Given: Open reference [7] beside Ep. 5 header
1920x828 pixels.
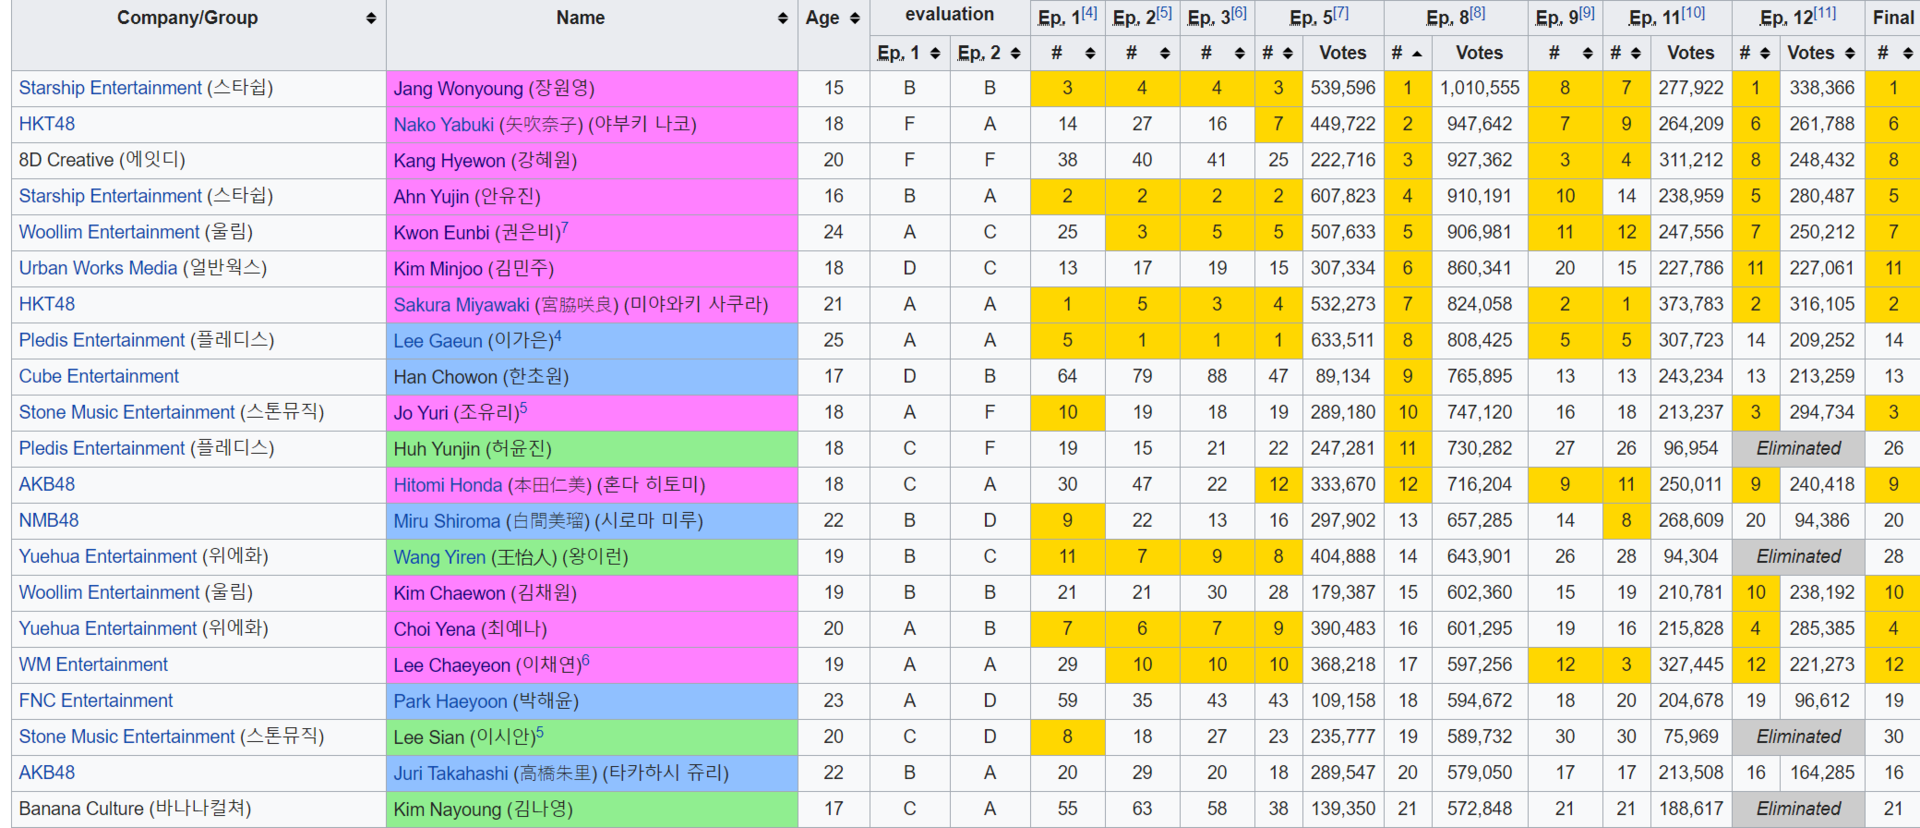Looking at the screenshot, I should tap(1341, 13).
